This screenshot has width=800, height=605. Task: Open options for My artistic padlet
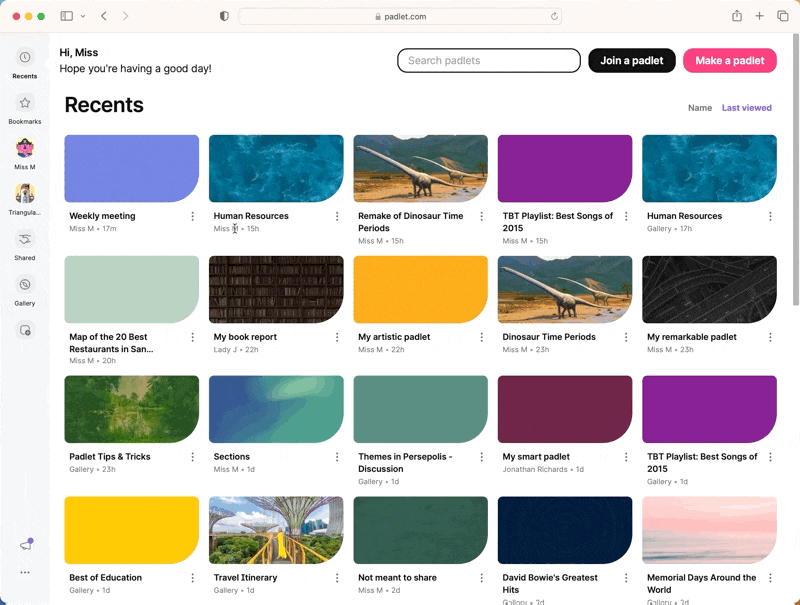(481, 337)
